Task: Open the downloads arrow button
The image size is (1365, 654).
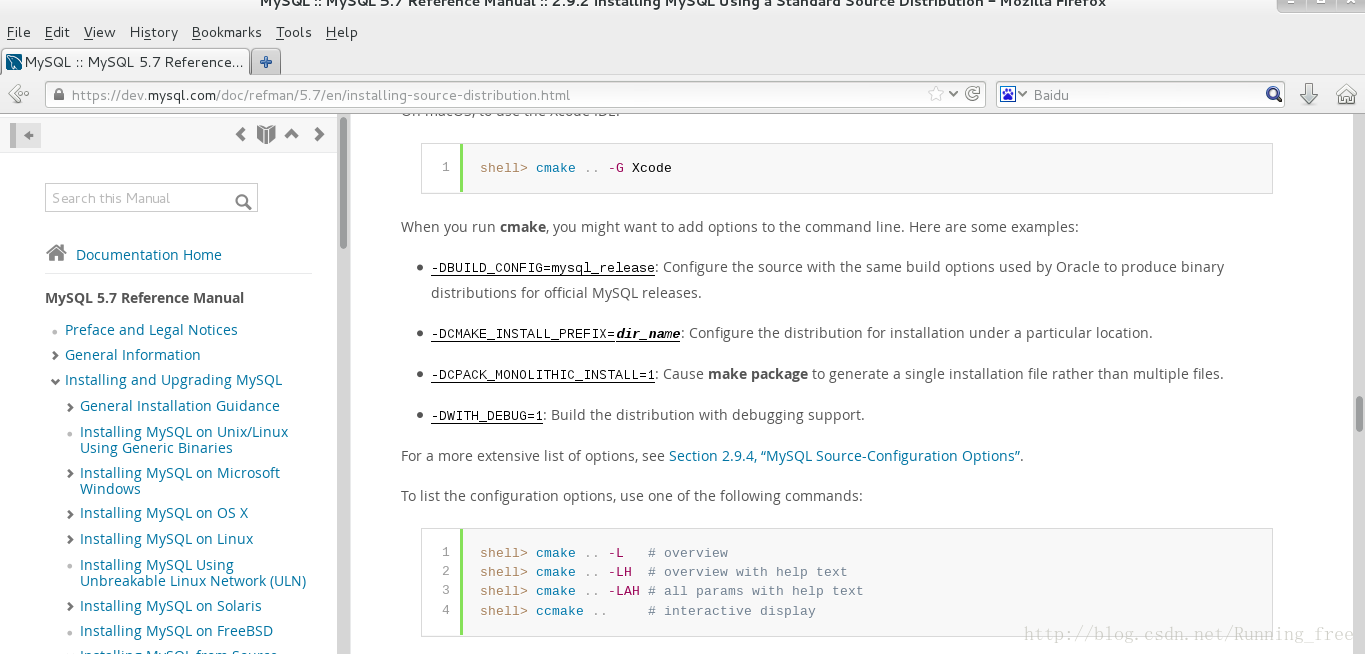Action: coord(1308,95)
